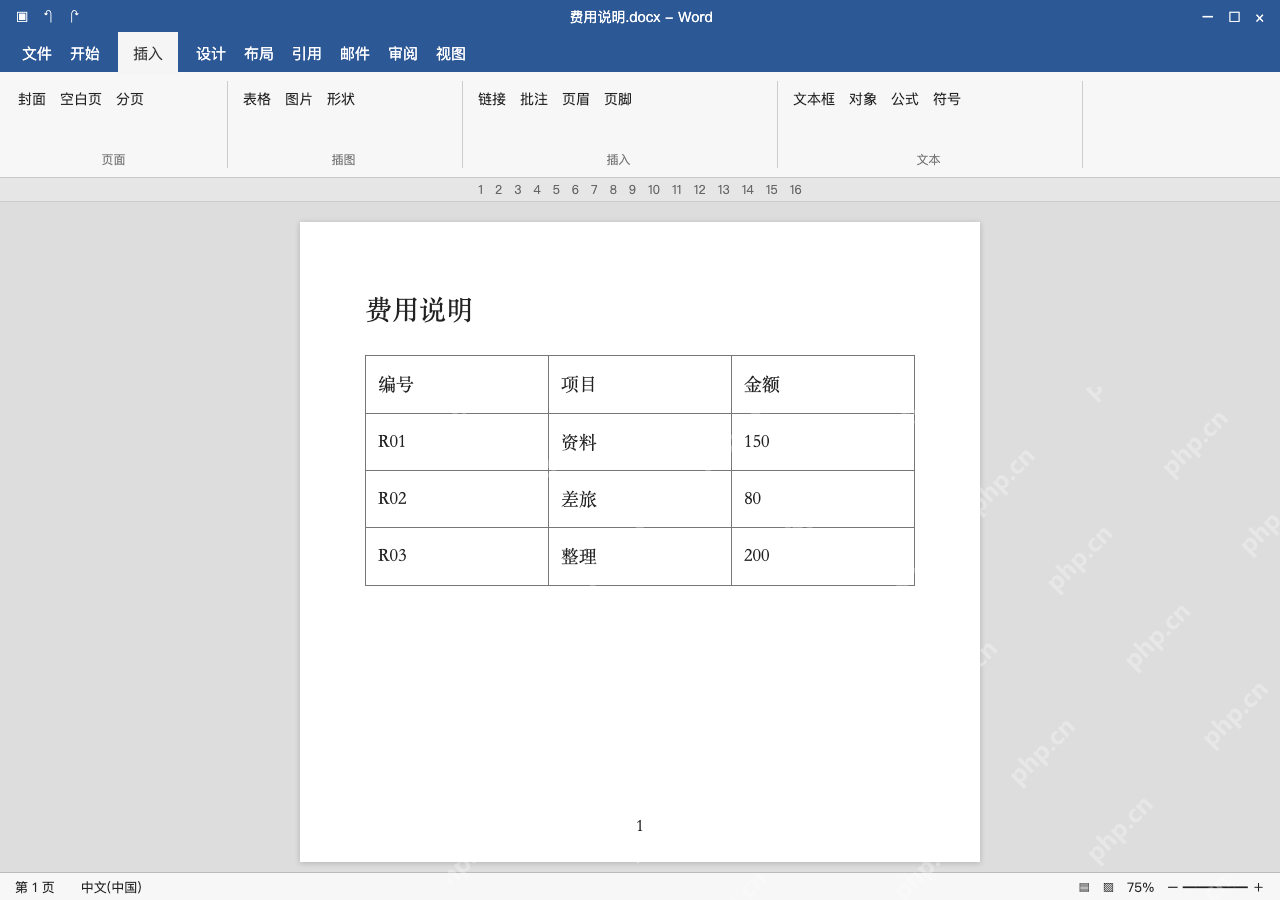Insert a picture via 图片
This screenshot has height=900, width=1280.
299,99
